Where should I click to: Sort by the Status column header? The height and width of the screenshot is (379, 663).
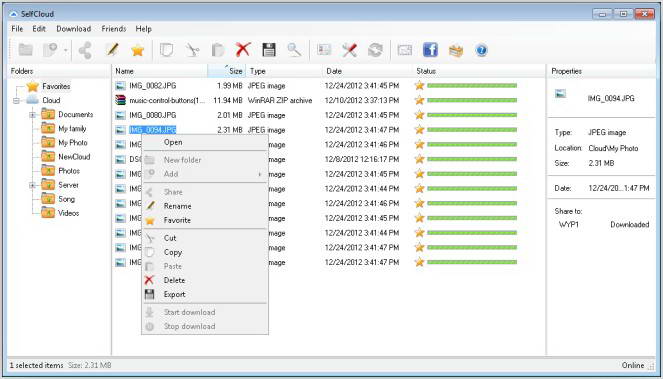[479, 71]
